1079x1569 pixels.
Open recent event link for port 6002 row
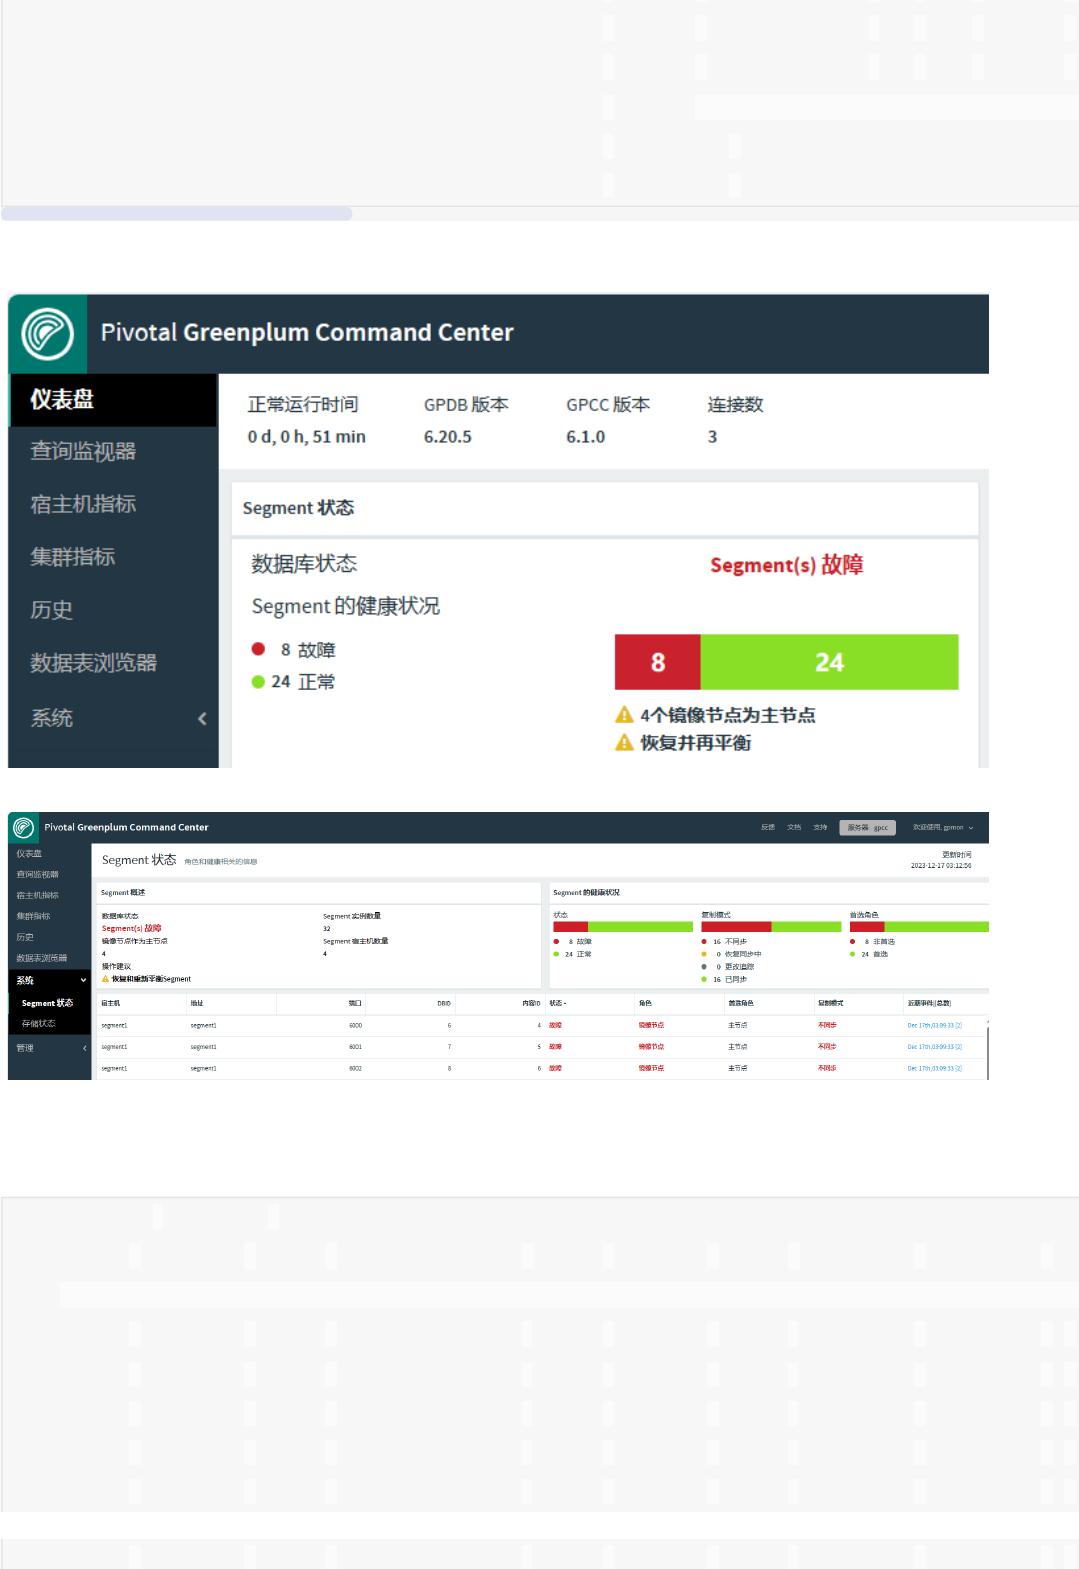[x=935, y=1068]
